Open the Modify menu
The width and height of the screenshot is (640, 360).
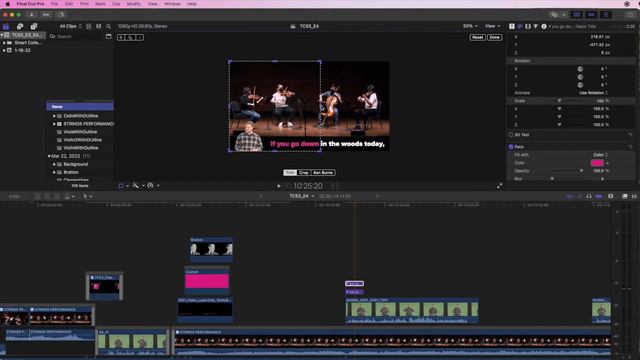[x=133, y=4]
